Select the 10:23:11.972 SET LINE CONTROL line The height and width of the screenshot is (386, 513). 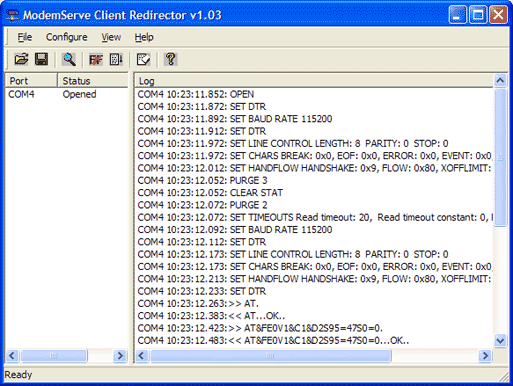293,144
